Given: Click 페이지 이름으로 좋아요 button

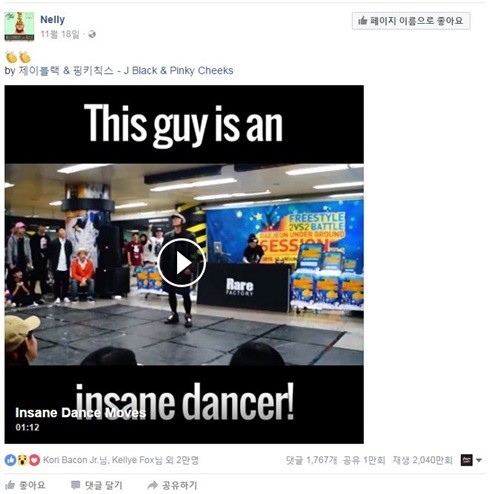Looking at the screenshot, I should [411, 21].
